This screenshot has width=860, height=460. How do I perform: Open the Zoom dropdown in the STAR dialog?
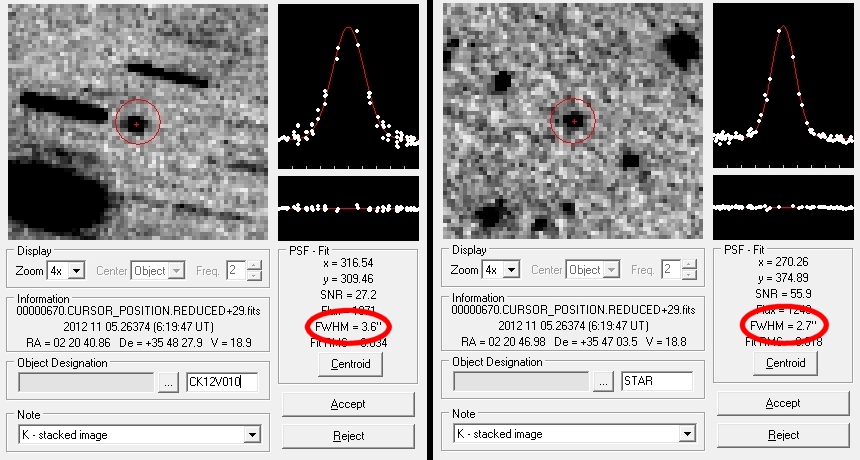511,270
